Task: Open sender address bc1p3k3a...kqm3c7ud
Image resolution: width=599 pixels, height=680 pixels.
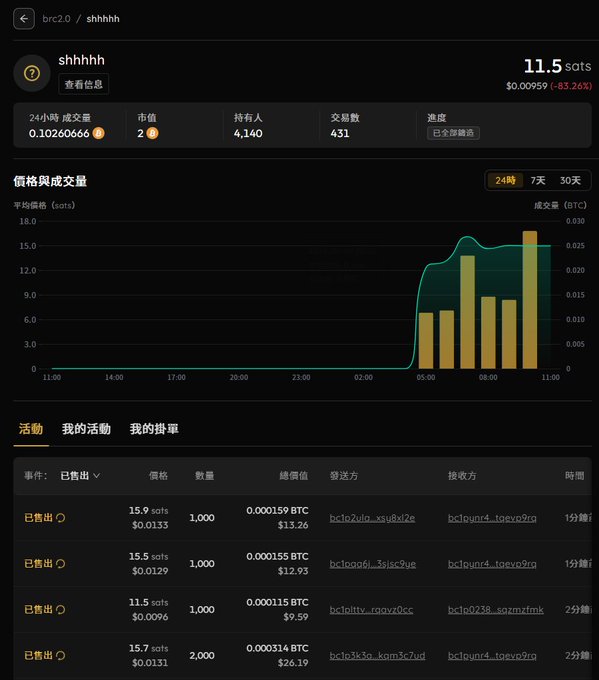Action: coord(377,656)
